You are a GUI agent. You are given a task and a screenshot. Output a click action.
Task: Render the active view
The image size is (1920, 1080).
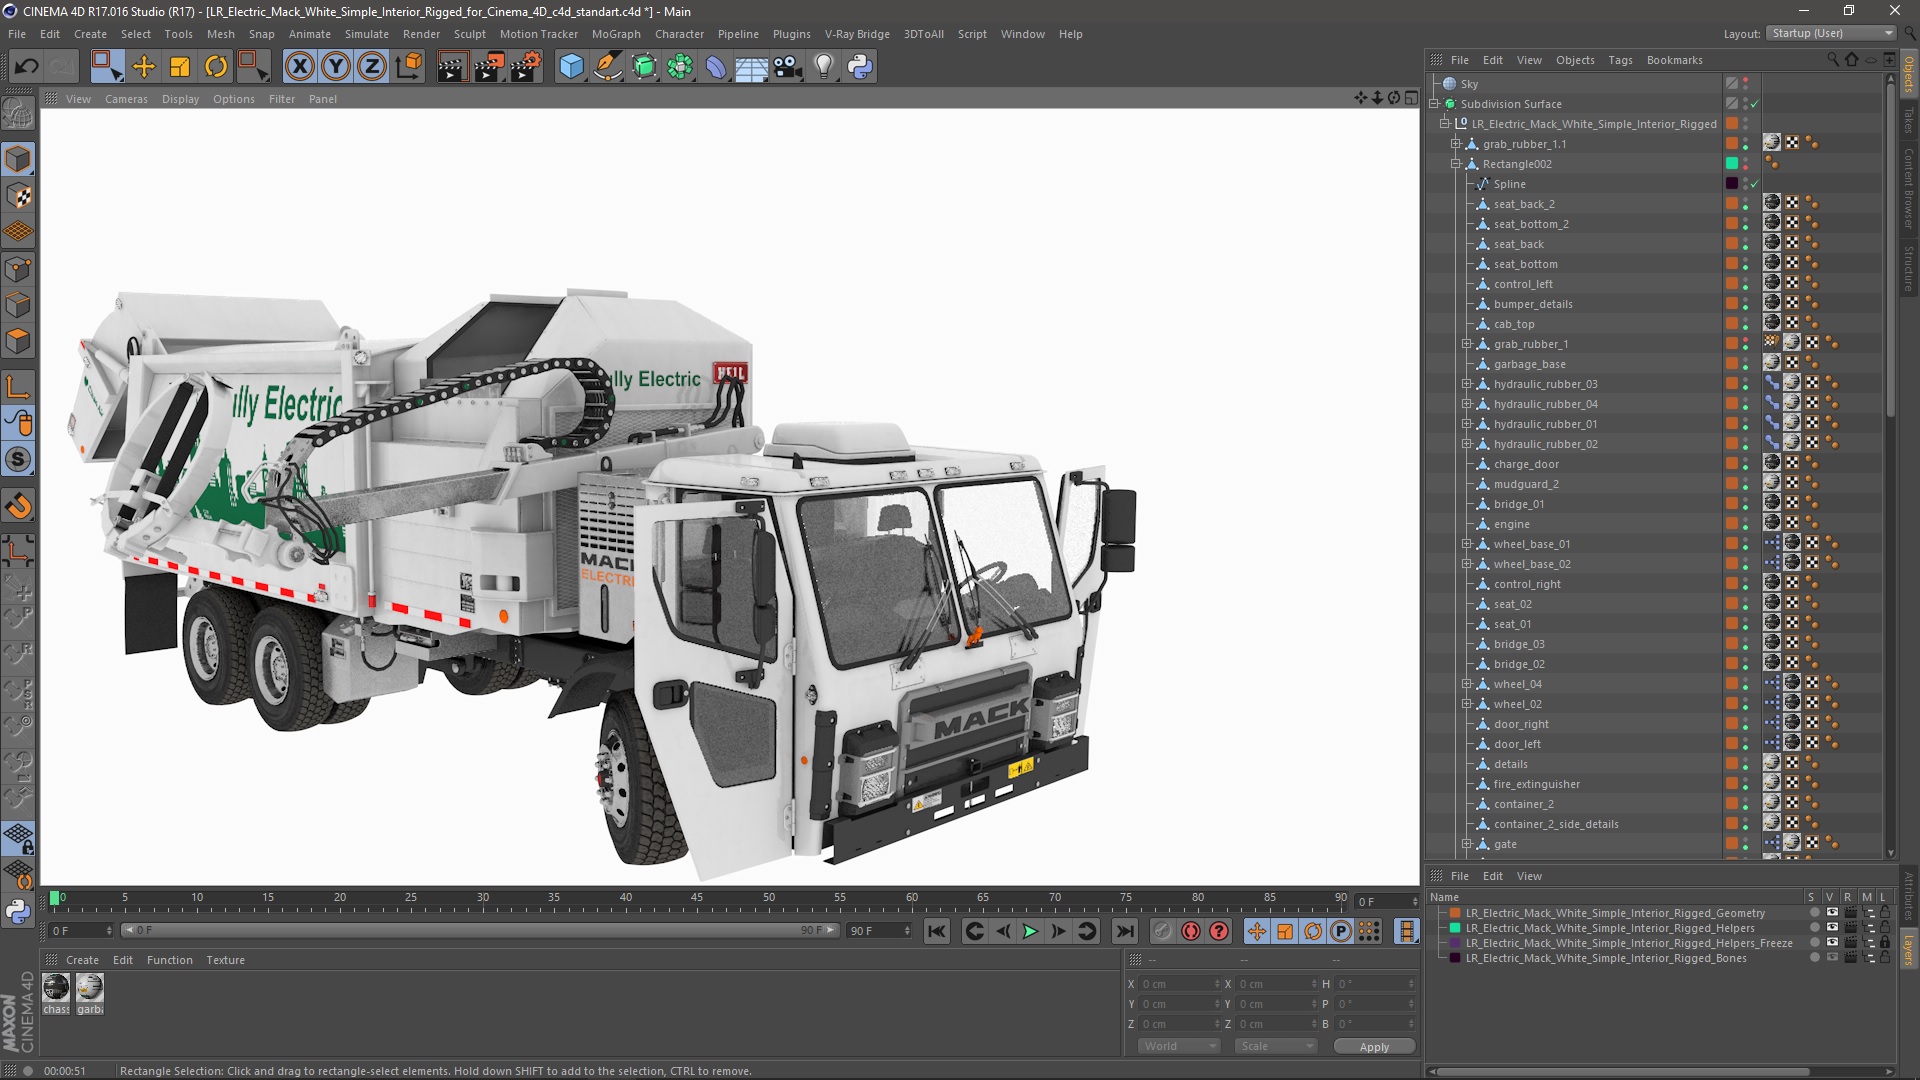[x=452, y=67]
